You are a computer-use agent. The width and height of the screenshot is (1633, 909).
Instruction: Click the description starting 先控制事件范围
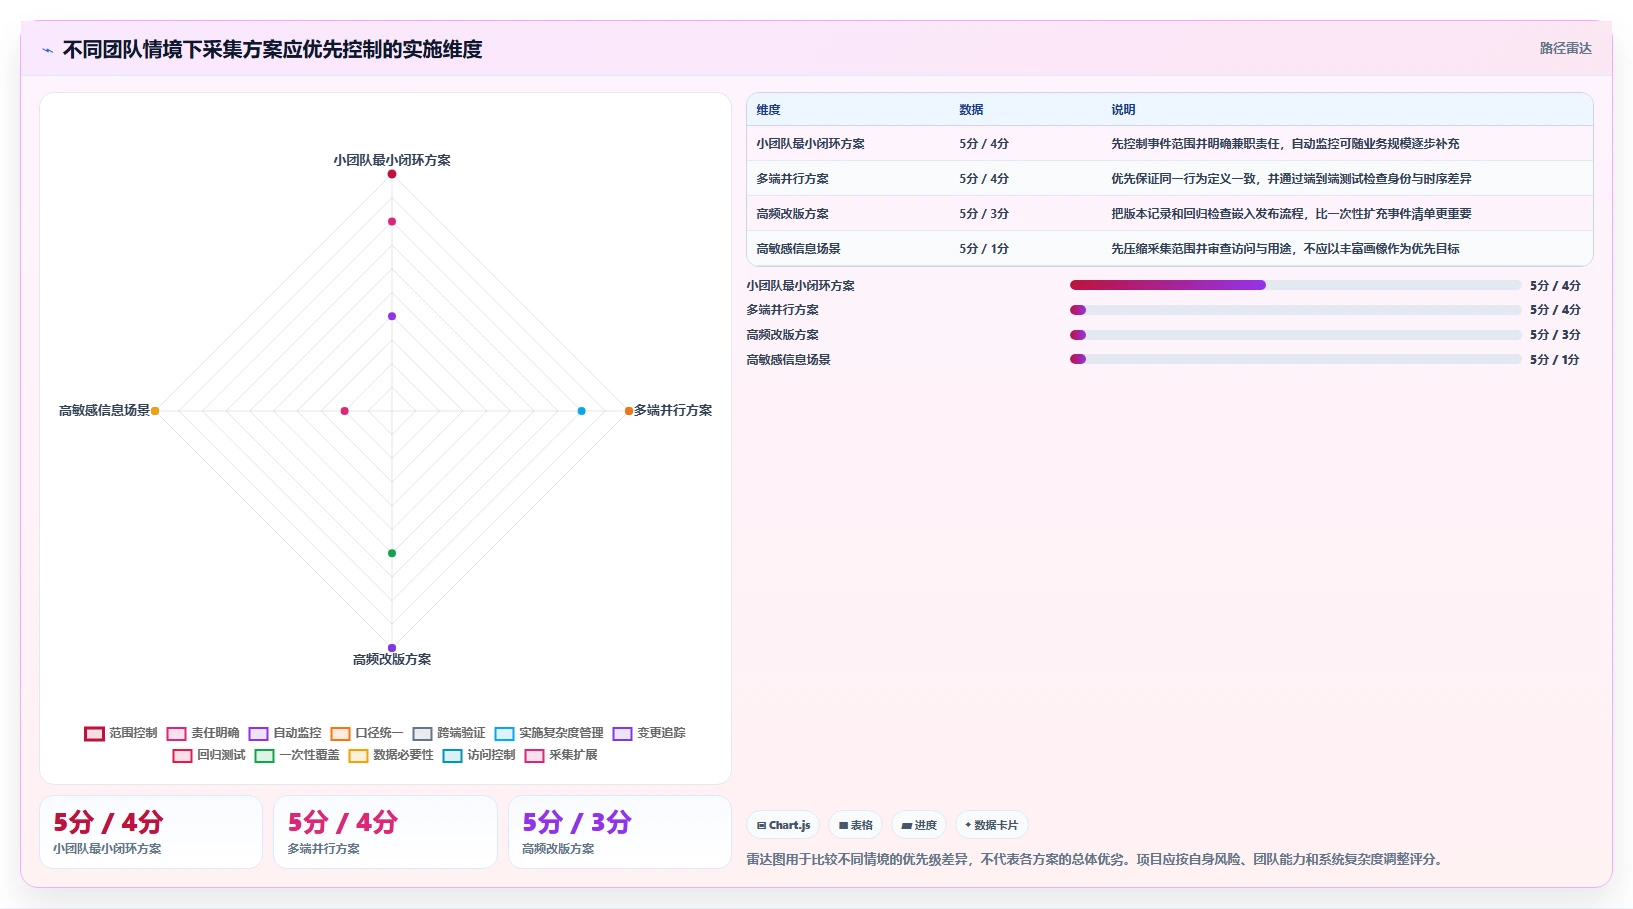coord(1285,144)
